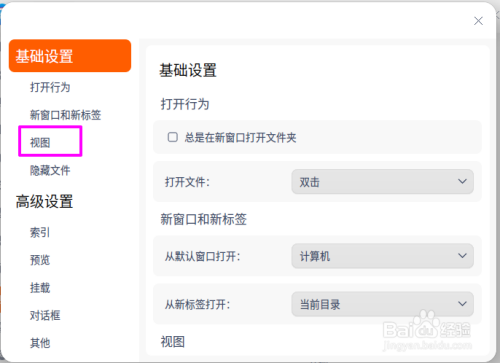Expand the 从默认窗口打开 dropdown showing 计算机
This screenshot has height=363, width=500.
[x=382, y=256]
